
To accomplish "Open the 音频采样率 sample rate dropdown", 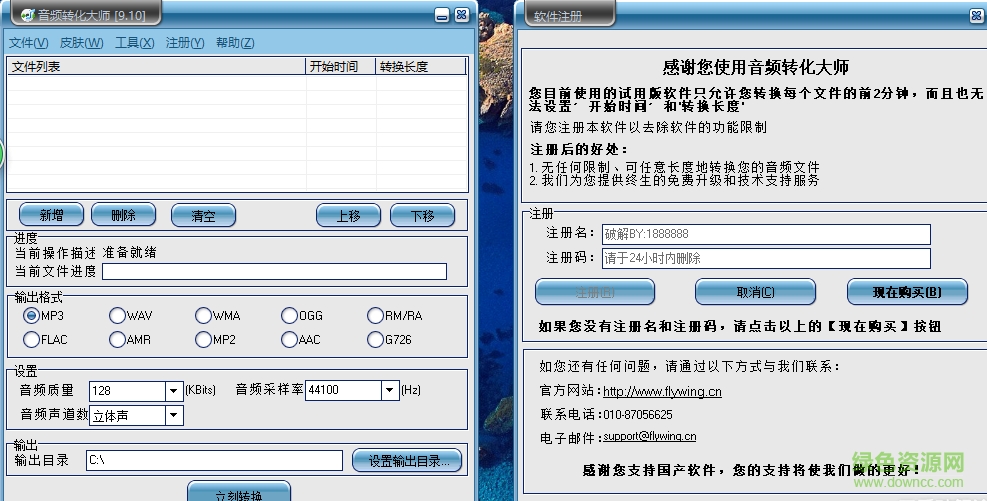I will [389, 390].
